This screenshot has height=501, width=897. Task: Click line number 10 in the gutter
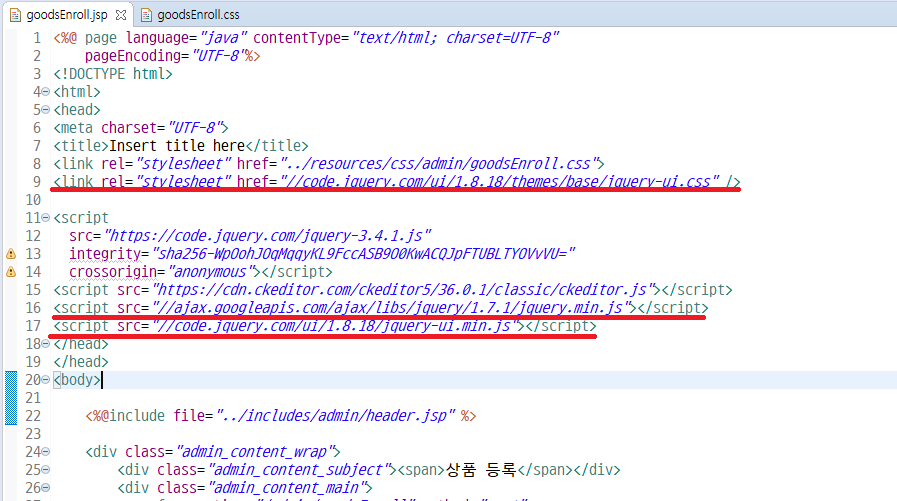(33, 200)
